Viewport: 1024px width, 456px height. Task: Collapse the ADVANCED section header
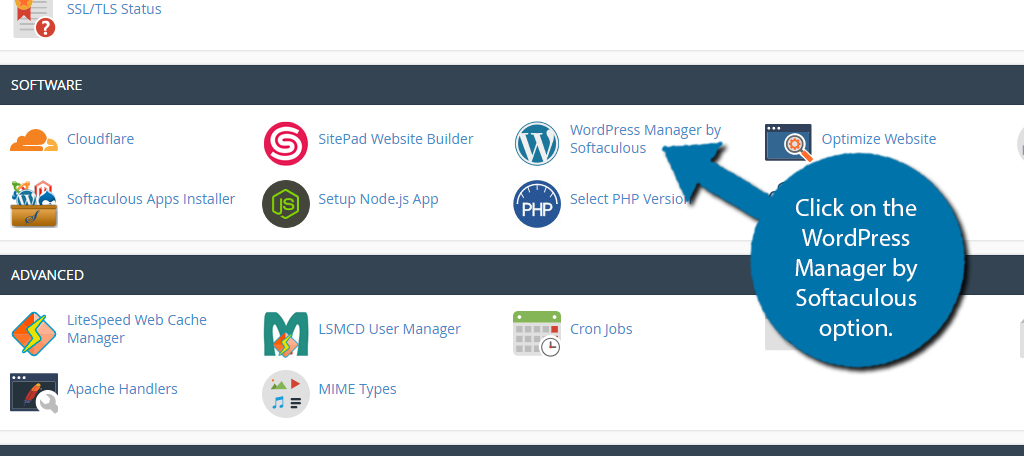tap(512, 275)
